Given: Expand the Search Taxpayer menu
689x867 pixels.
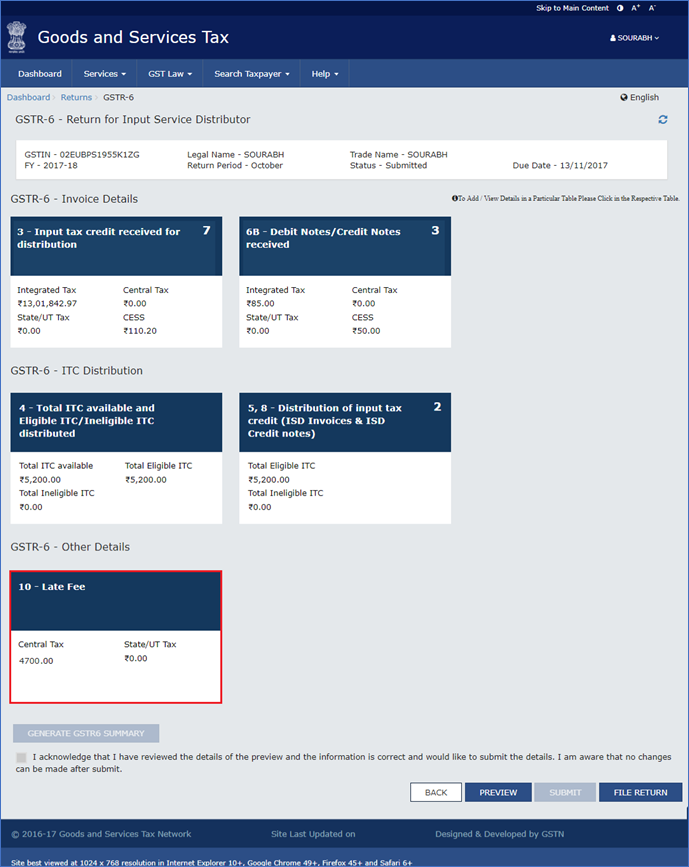Looking at the screenshot, I should point(252,74).
